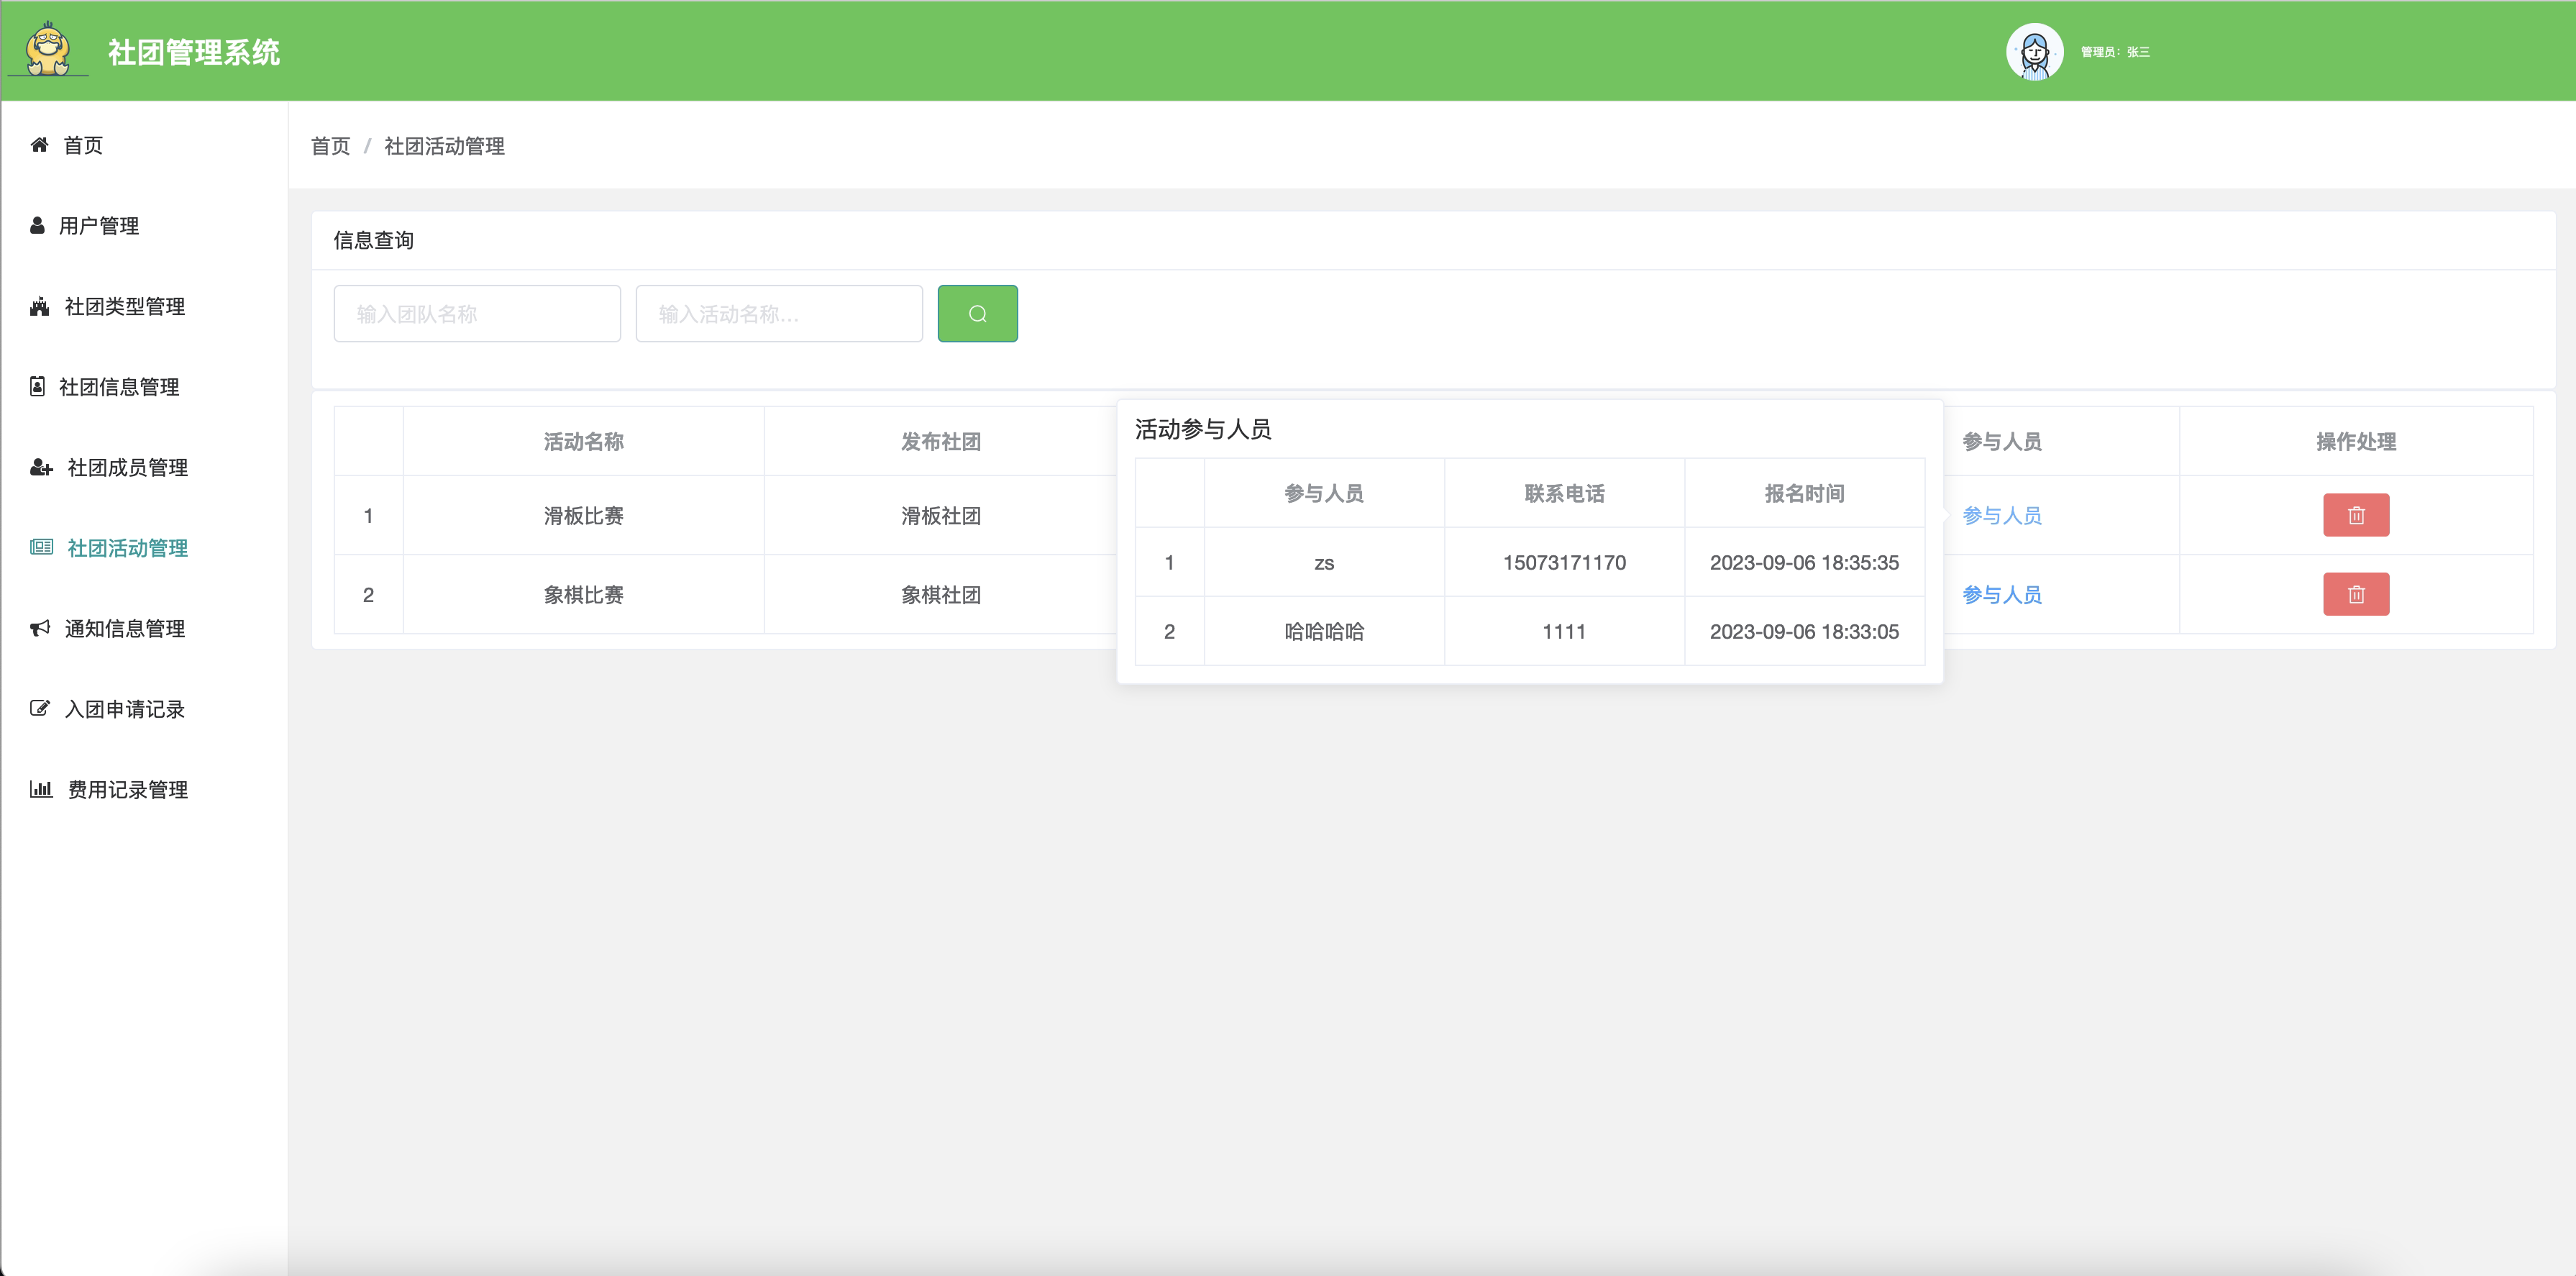This screenshot has height=1276, width=2576.
Task: Click the notification megaphone icon
Action: pyautogui.click(x=39, y=628)
